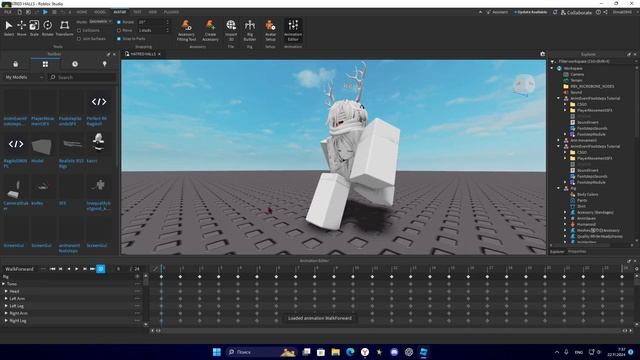Play the WalkForward animation
Image resolution: width=640 pixels, height=360 pixels.
(76, 269)
